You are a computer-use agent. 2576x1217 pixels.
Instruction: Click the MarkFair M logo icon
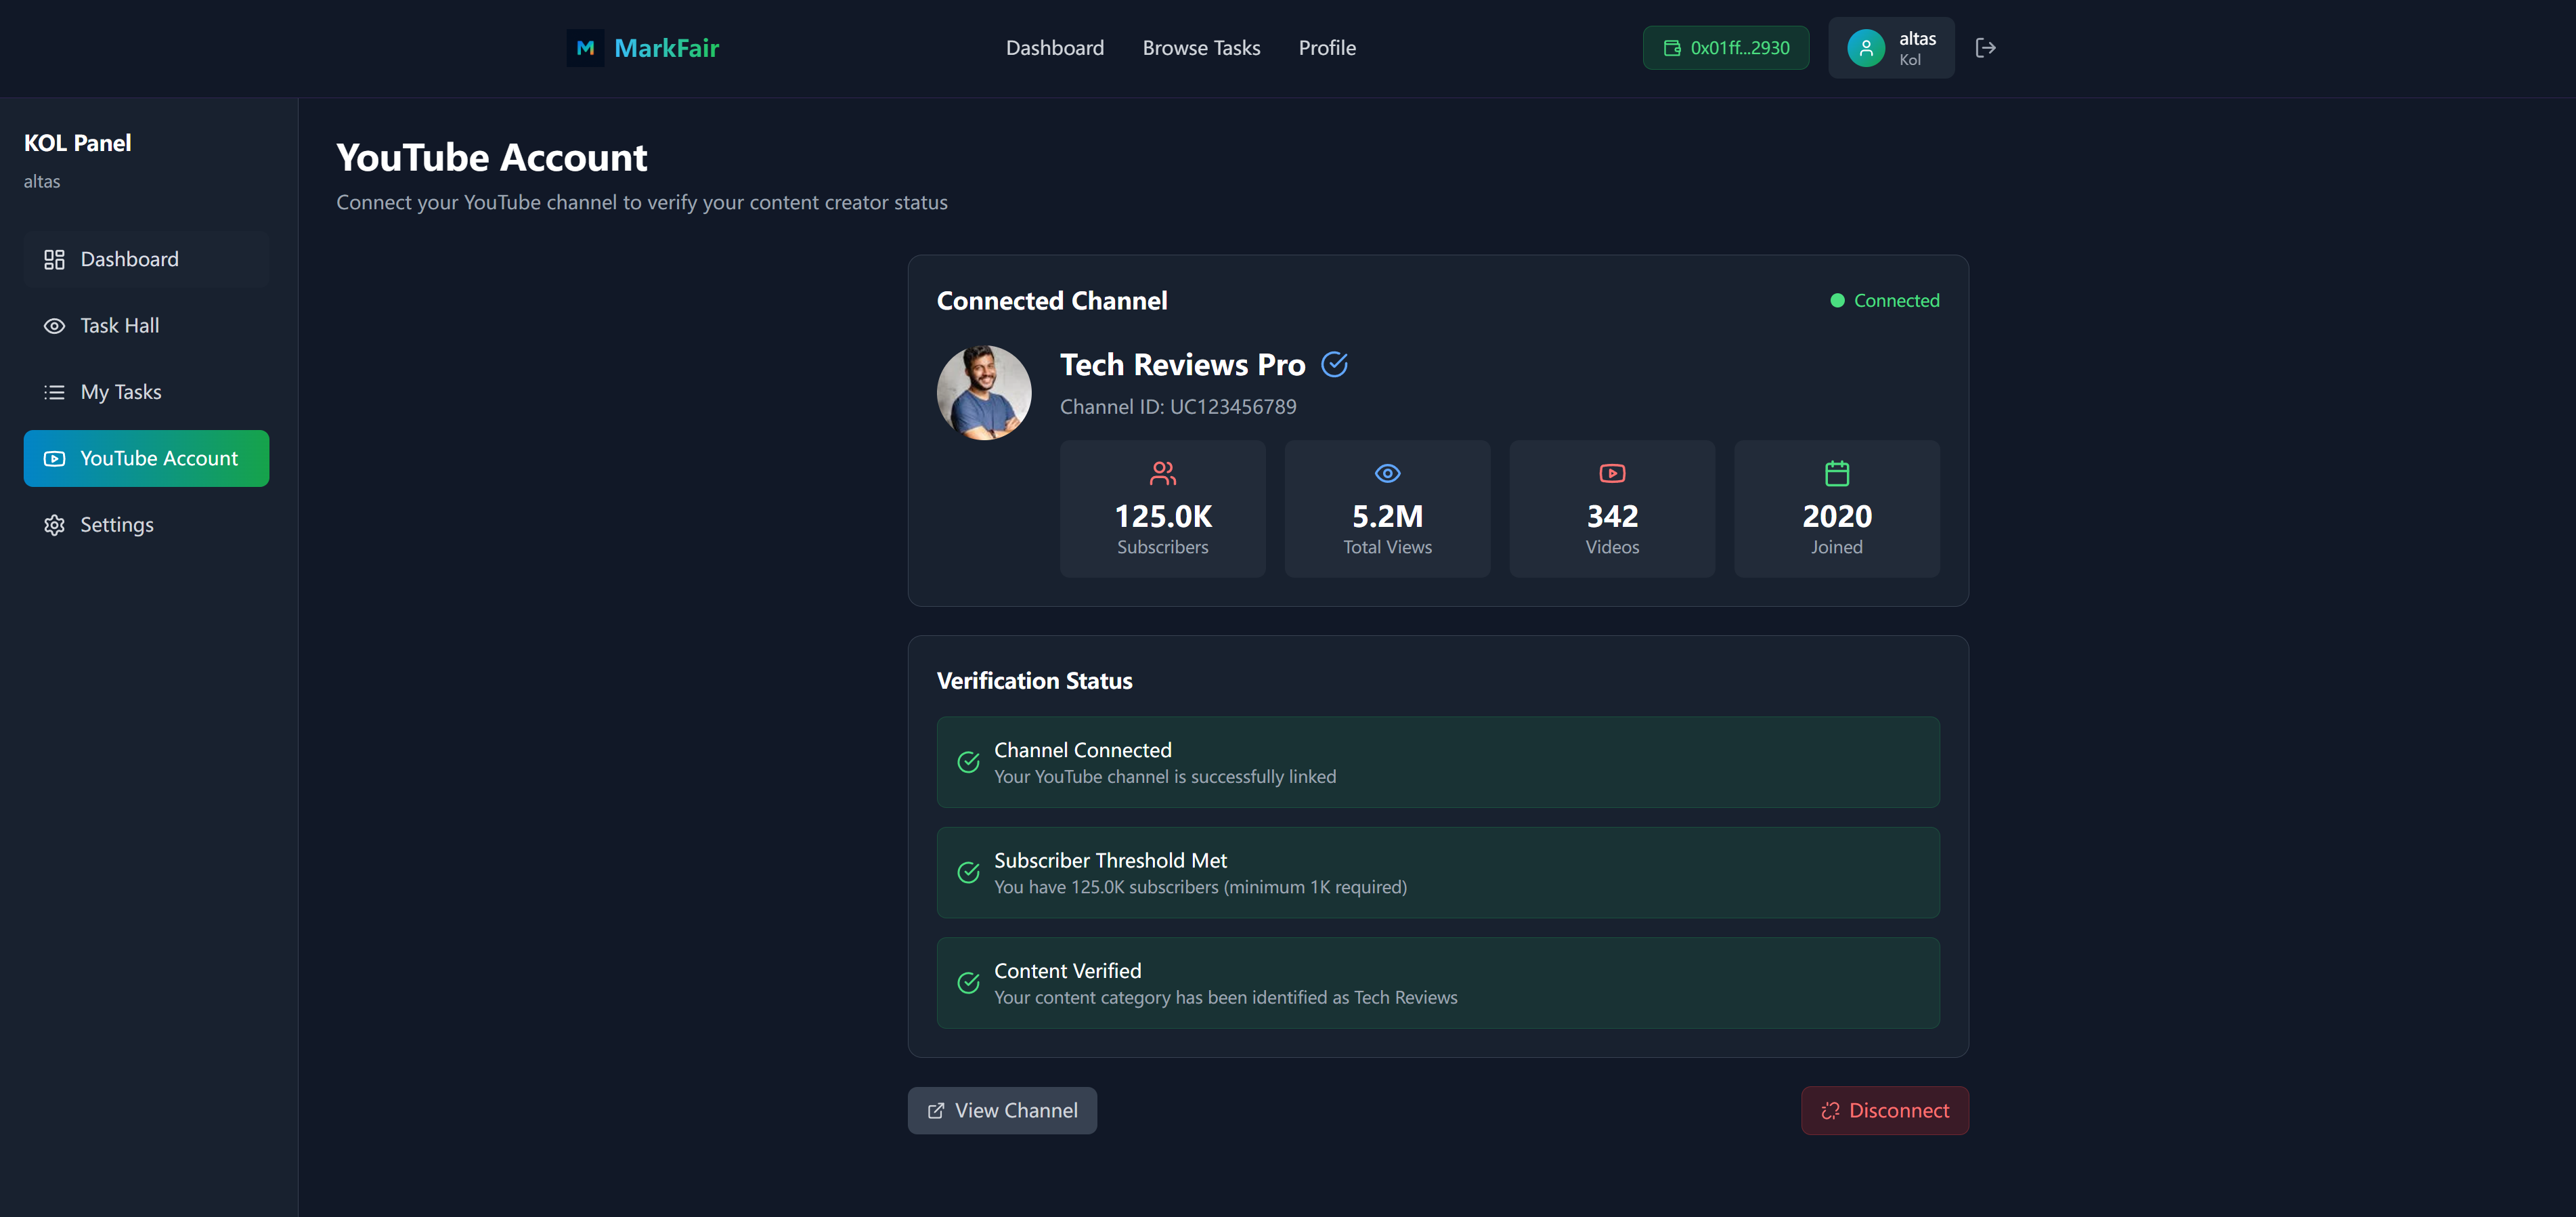coord(585,48)
